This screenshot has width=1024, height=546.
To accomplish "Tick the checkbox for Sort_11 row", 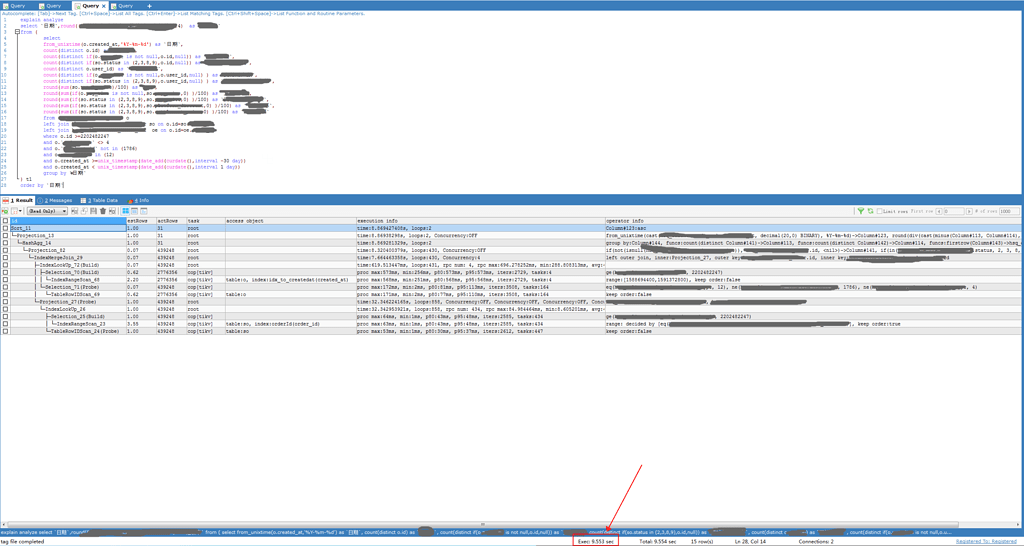I will (x=5, y=228).
